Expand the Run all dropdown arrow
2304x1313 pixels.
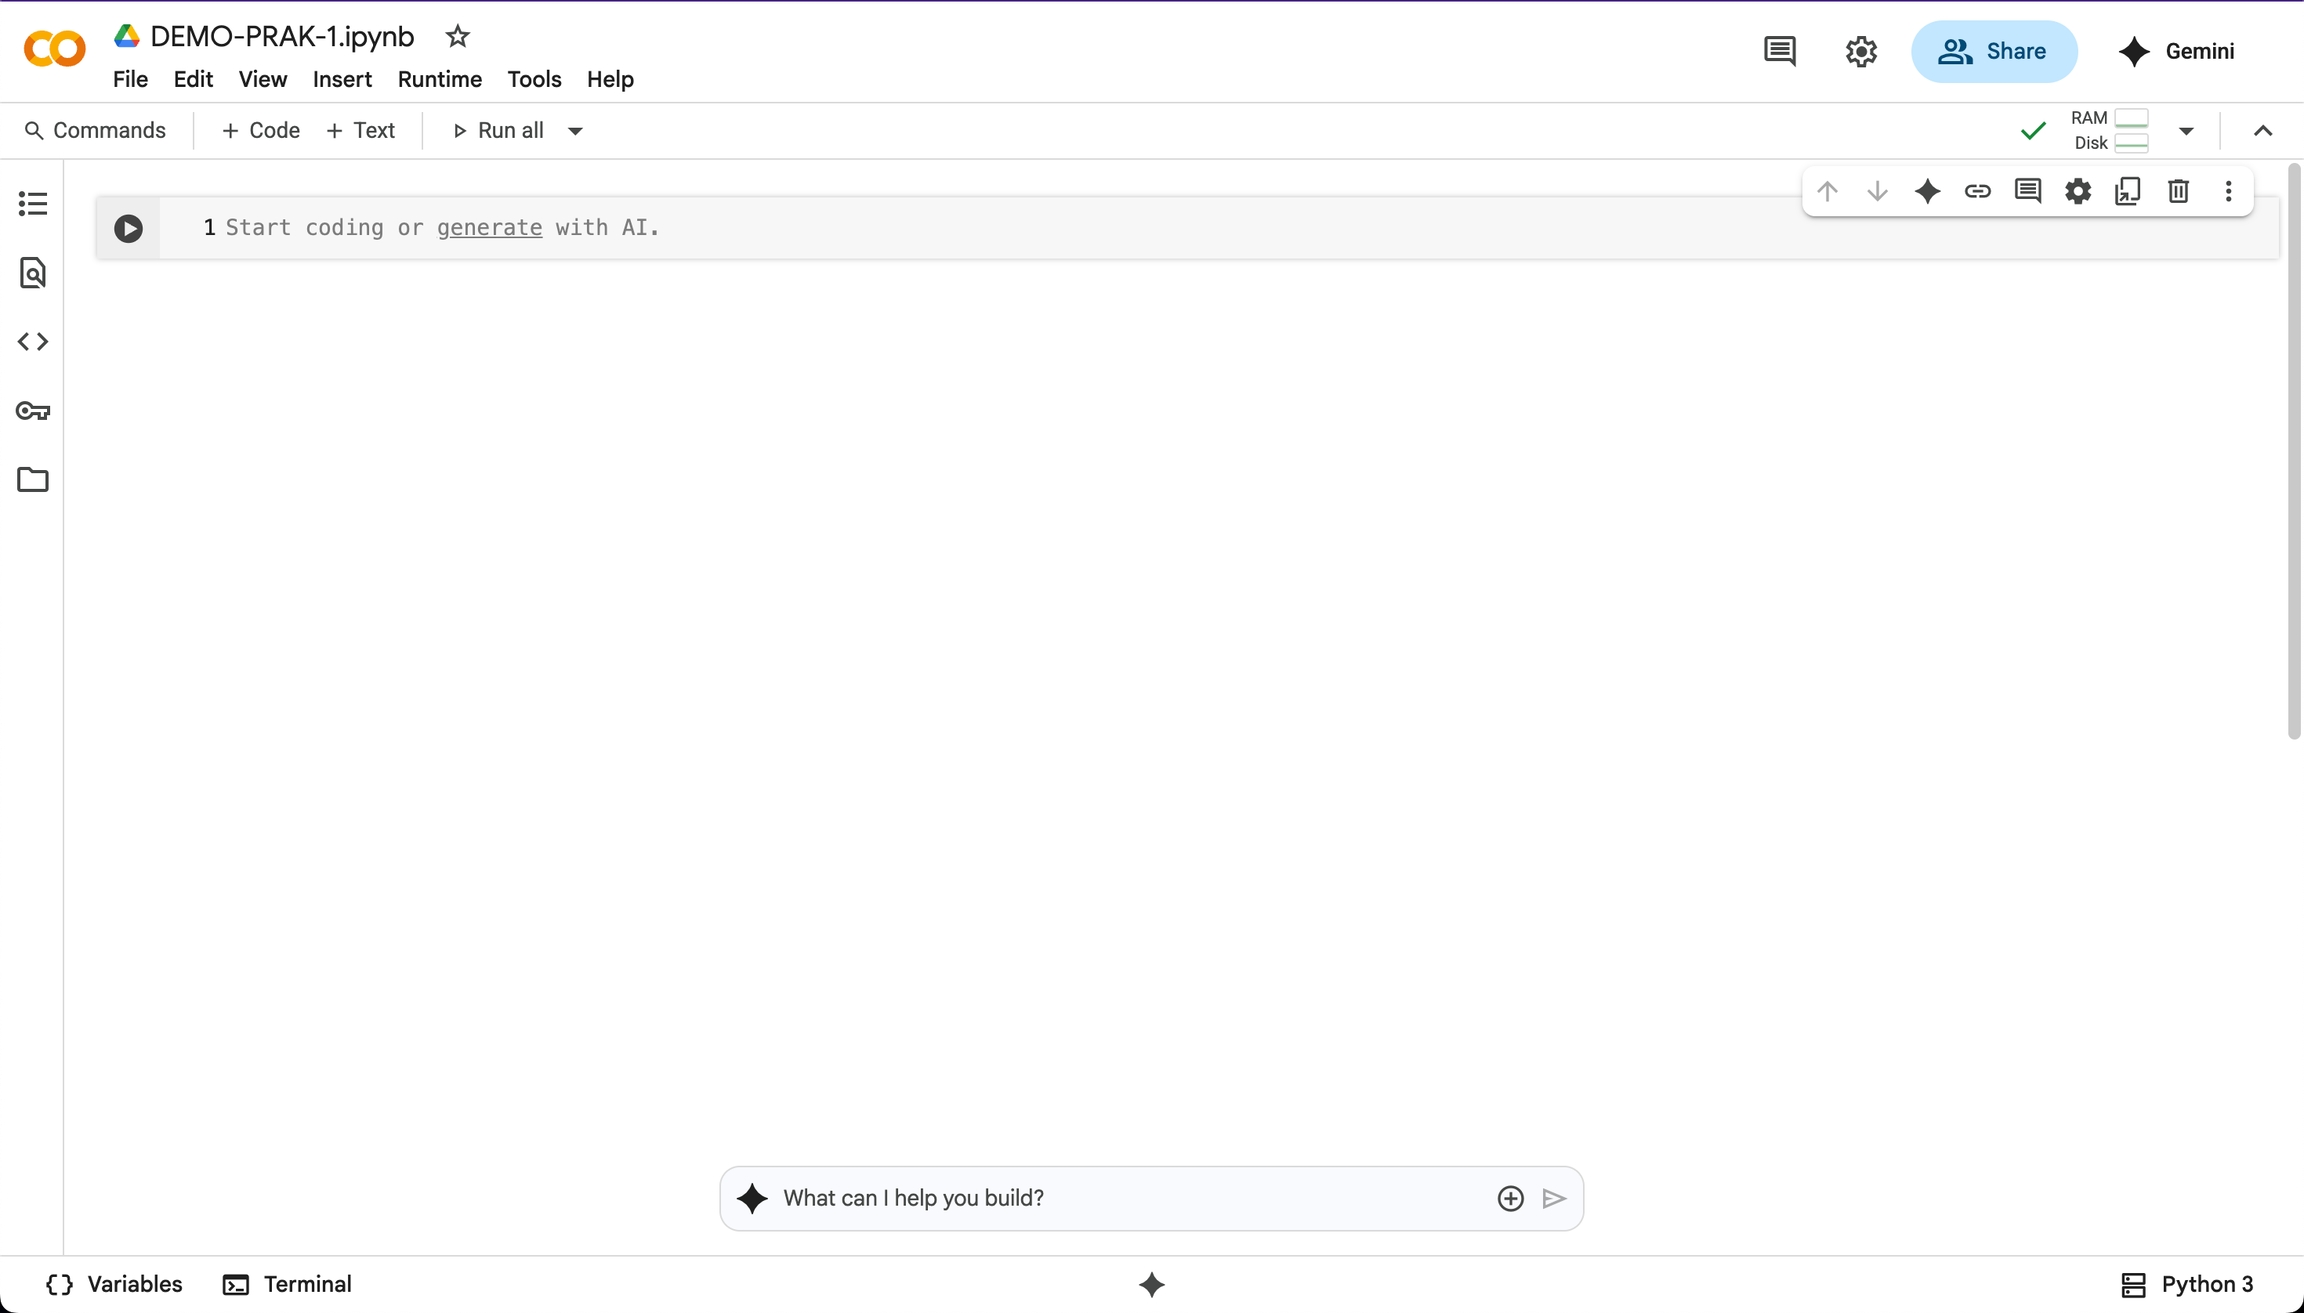pyautogui.click(x=575, y=131)
